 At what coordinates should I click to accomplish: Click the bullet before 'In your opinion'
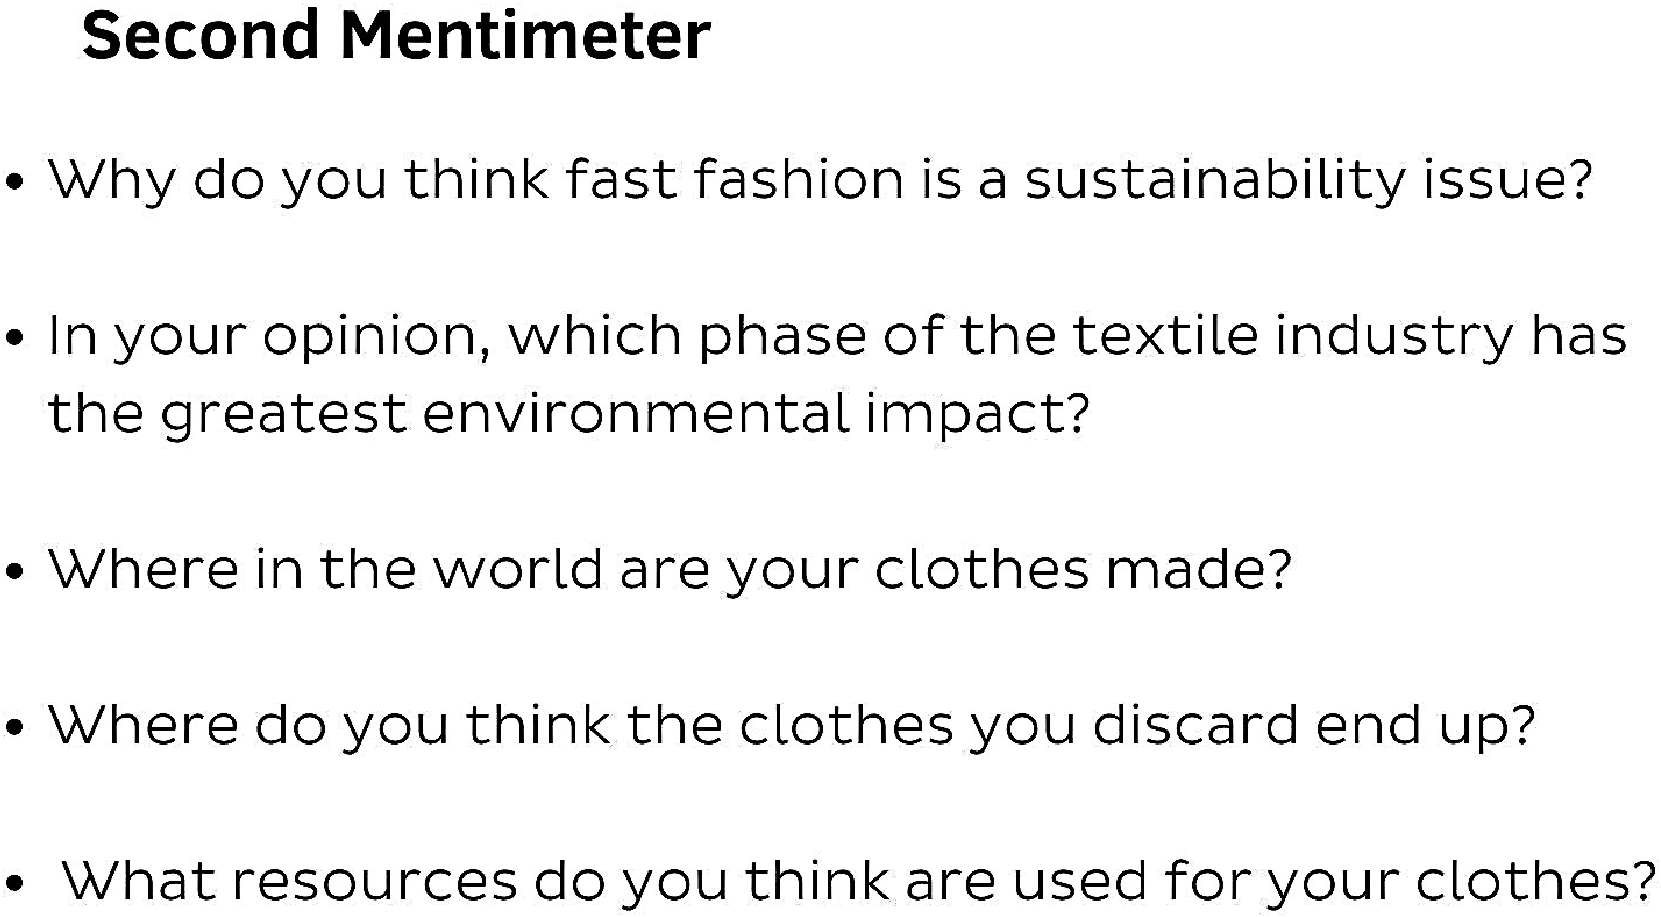[14, 340]
